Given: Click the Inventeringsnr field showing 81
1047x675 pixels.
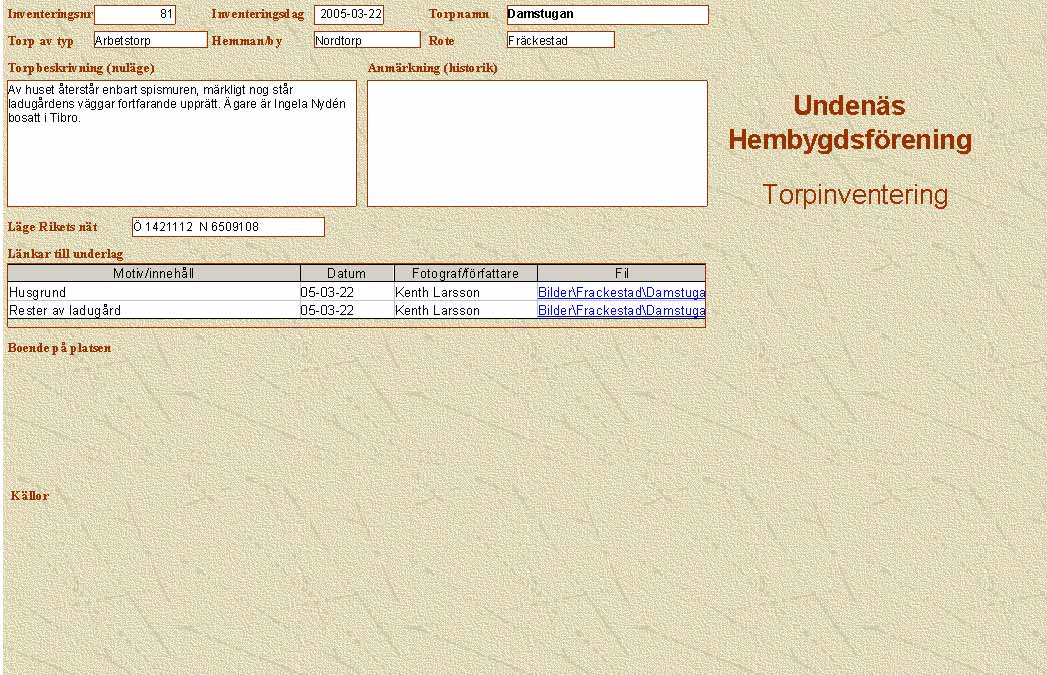Looking at the screenshot, I should click(x=135, y=15).
